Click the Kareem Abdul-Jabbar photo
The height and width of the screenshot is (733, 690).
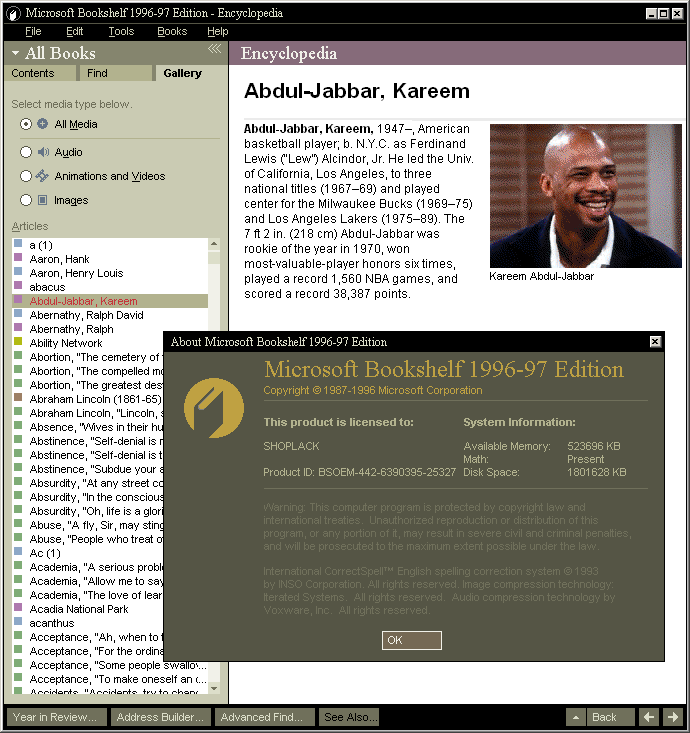click(585, 195)
